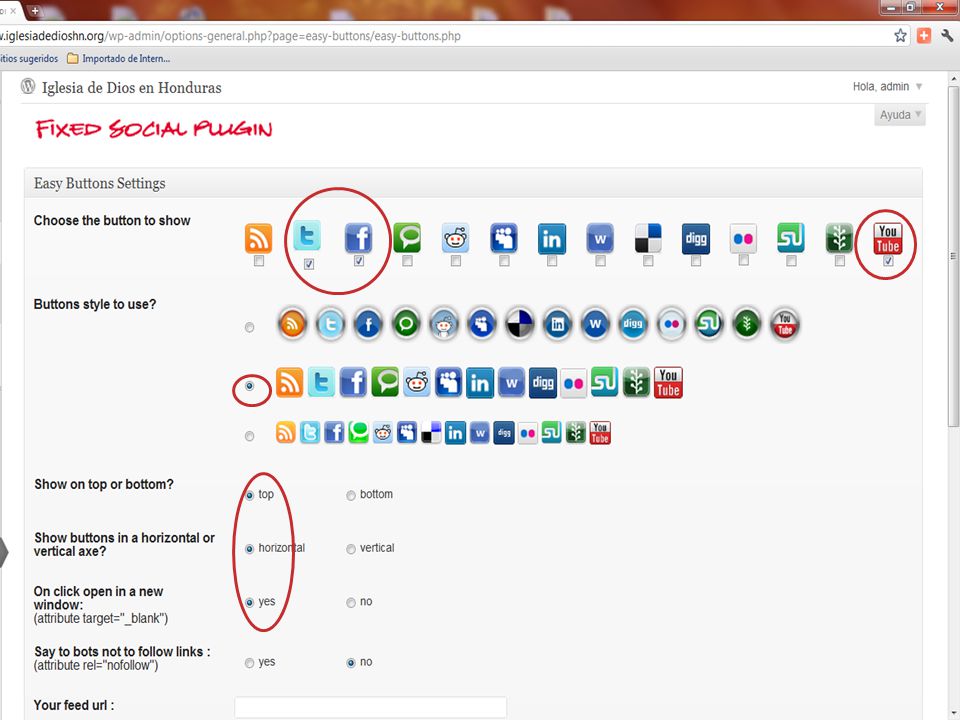960x720 pixels.
Task: Click the small YouTube icon in third style row
Action: (x=600, y=433)
